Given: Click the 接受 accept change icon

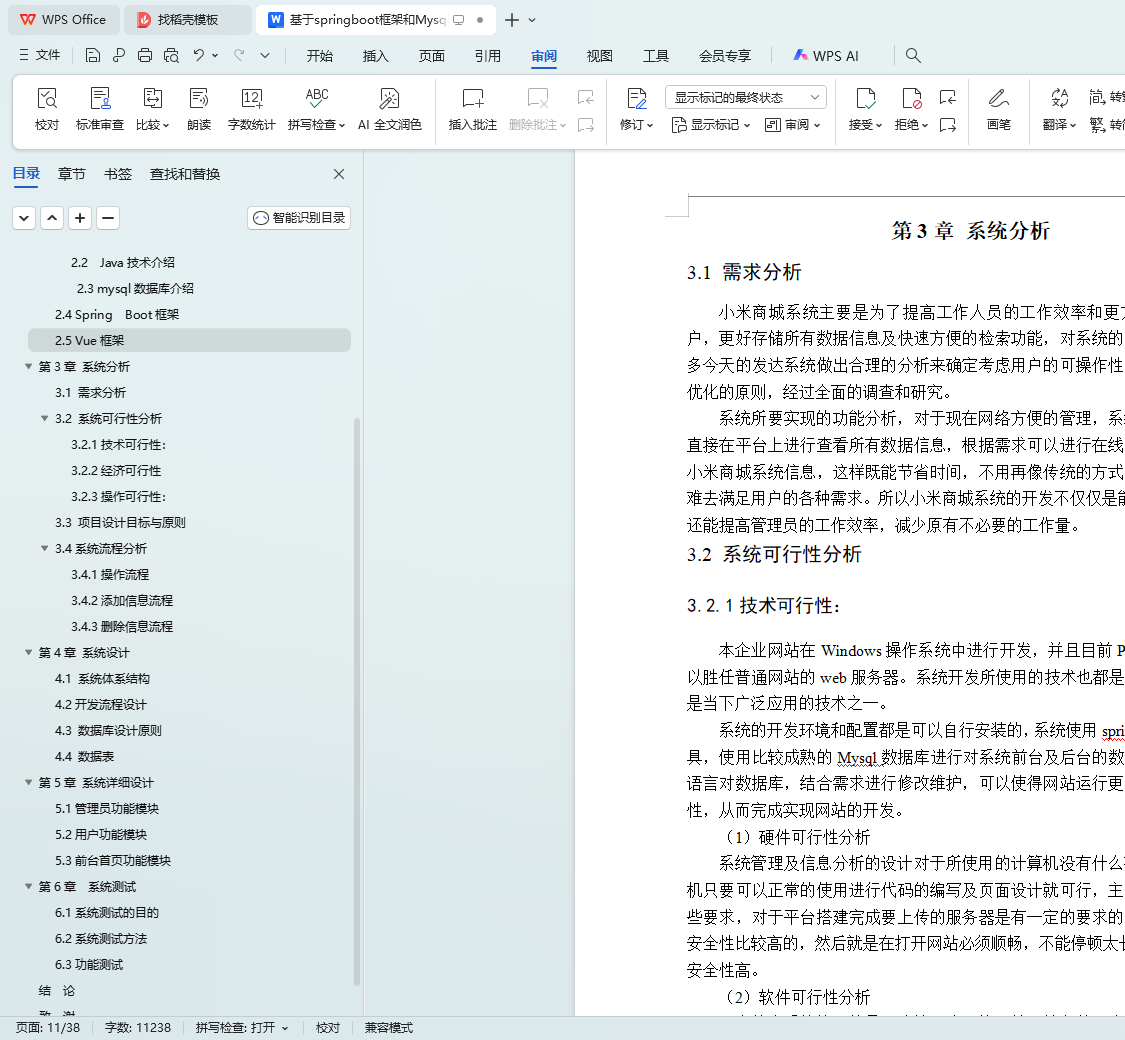Looking at the screenshot, I should click(x=866, y=98).
